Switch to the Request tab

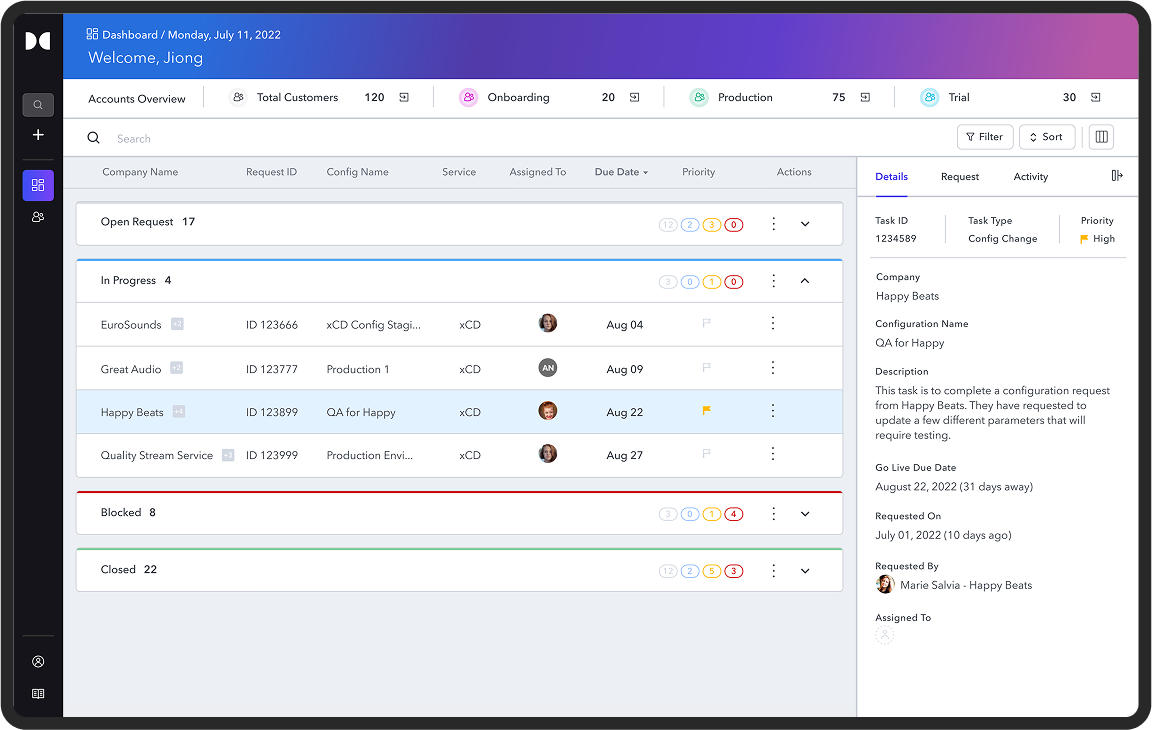tap(959, 177)
